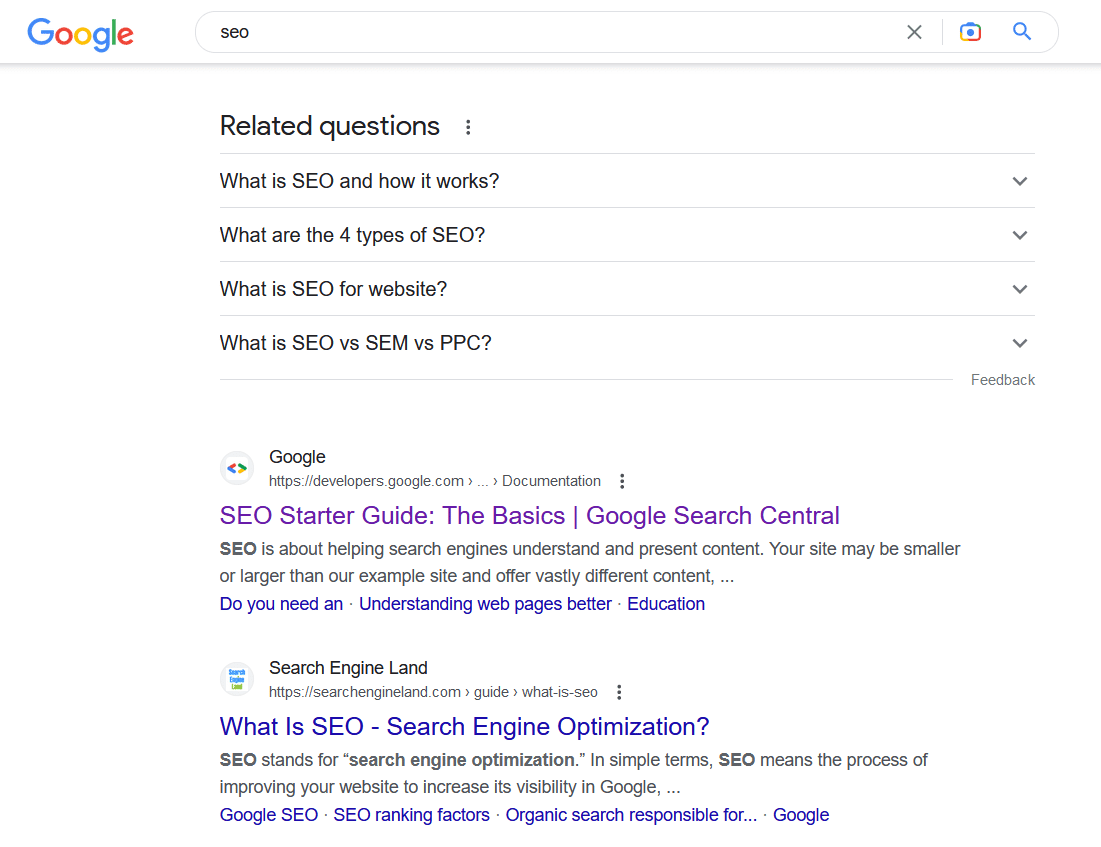
Task: Open 'What Is SEO - Search Engine Optimization?'
Action: pyautogui.click(x=464, y=726)
